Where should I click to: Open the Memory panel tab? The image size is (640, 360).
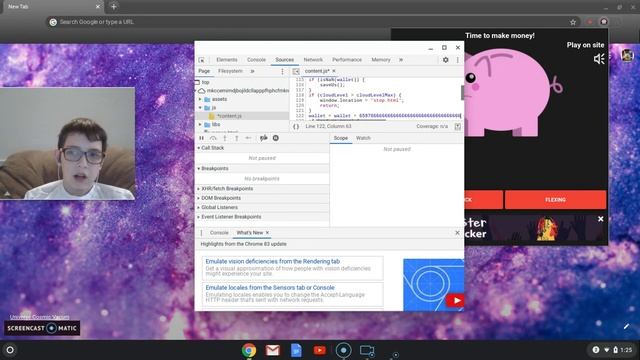(x=381, y=60)
